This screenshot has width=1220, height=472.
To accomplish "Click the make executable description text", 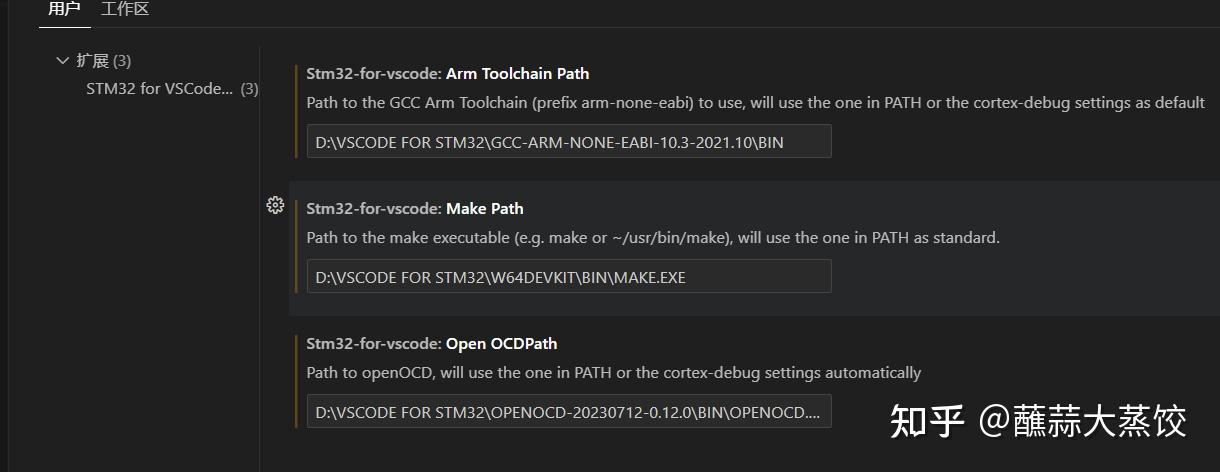I will [652, 238].
